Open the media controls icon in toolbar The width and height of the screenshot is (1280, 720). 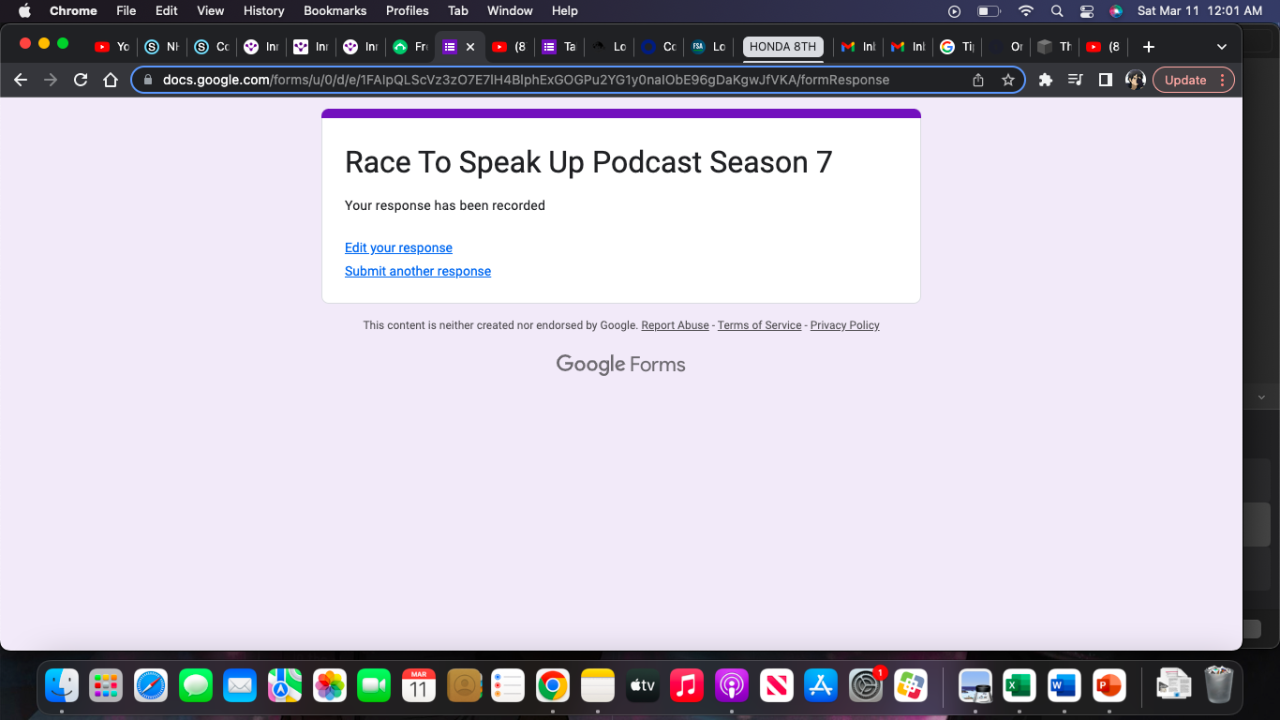point(1075,80)
